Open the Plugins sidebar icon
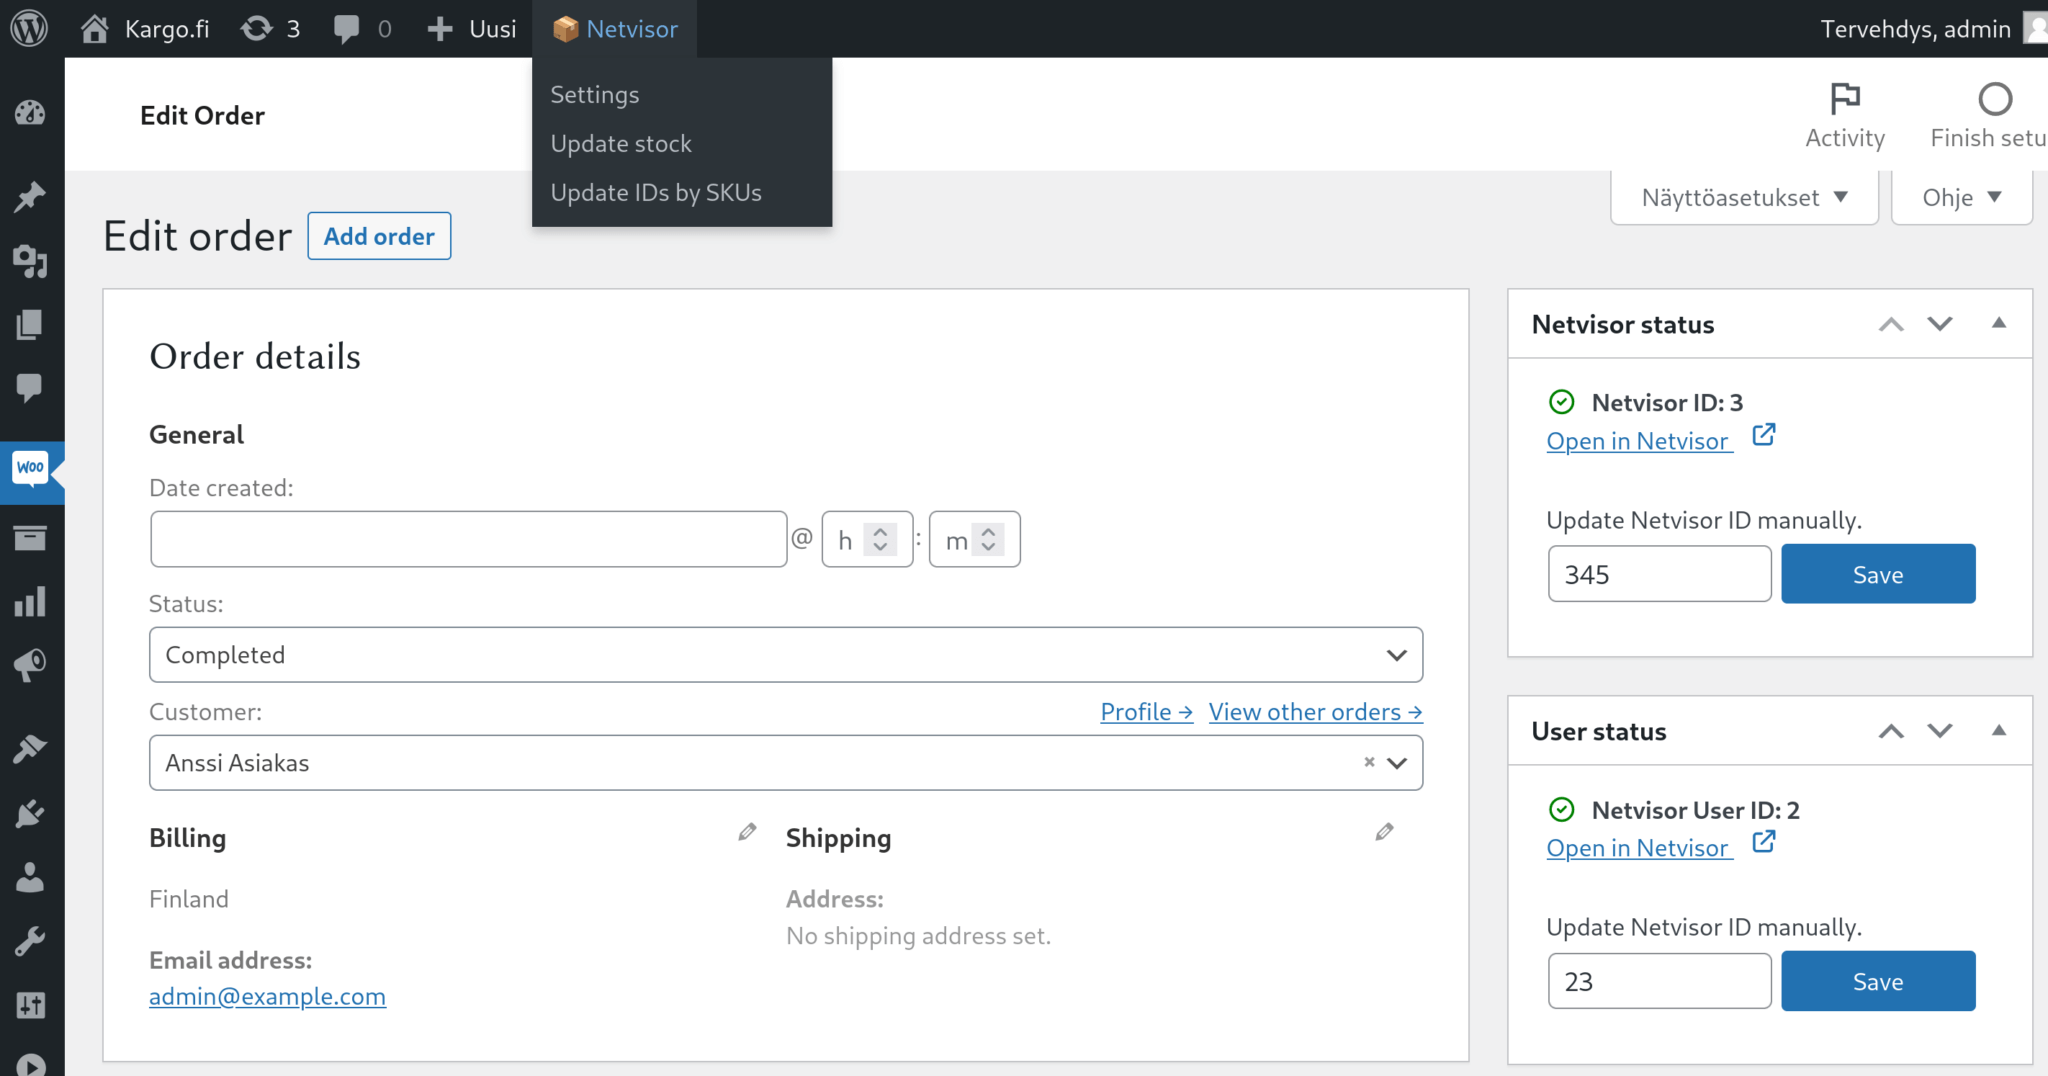 point(30,813)
